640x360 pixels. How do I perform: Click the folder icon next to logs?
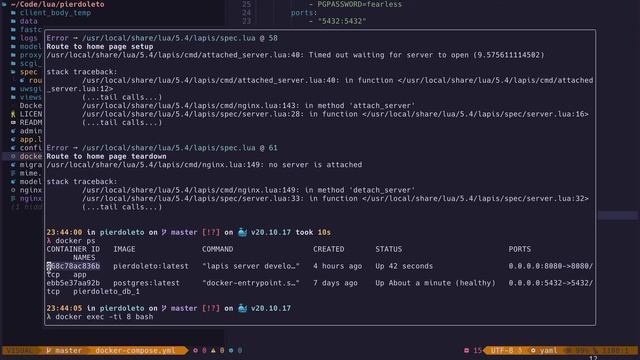click(x=13, y=38)
